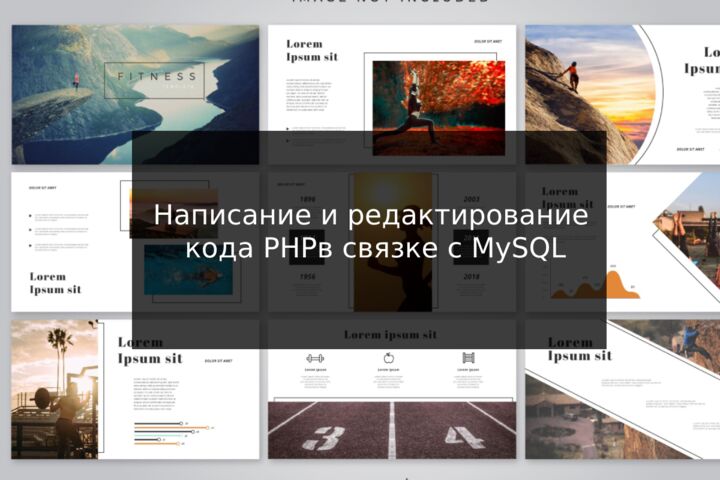Select 'Lorem Ipsum sit' heading under bullet list
720x480 pixels.
pos(55,283)
